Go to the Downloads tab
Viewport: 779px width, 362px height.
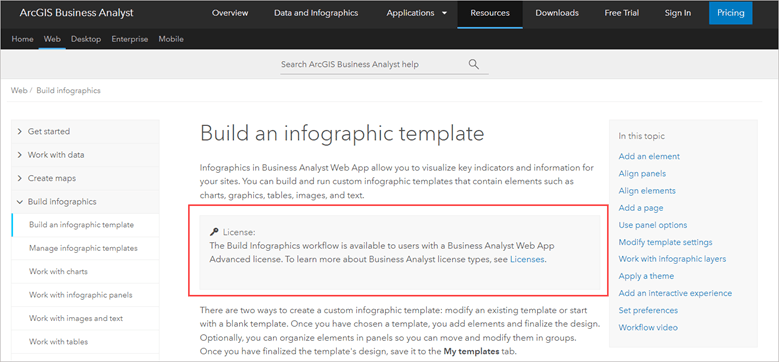[x=557, y=13]
